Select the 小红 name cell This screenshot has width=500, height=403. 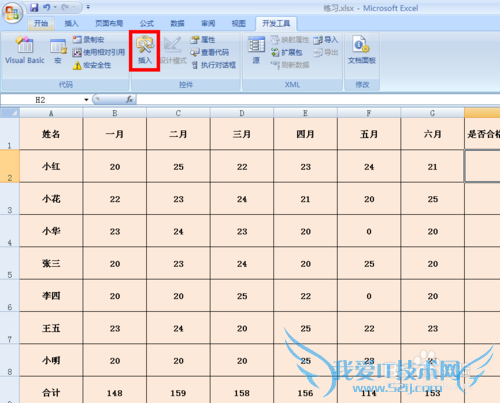[x=51, y=166]
